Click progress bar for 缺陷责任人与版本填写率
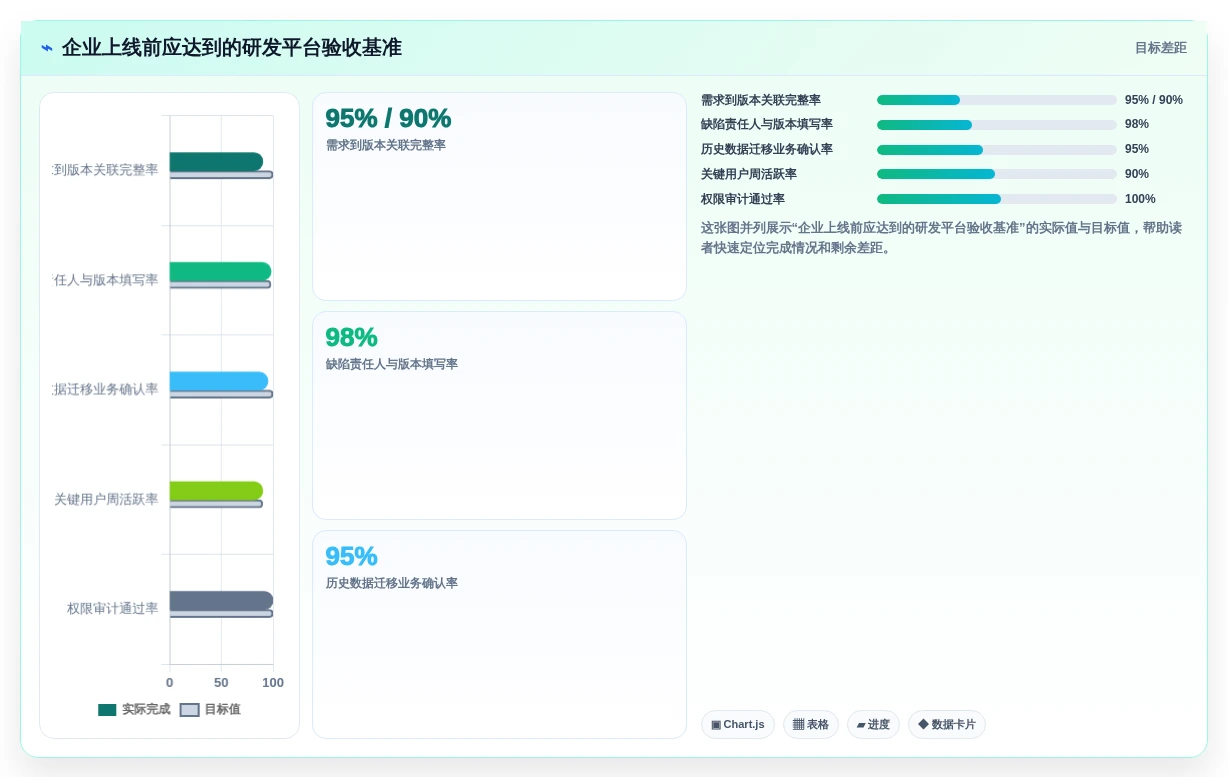The image size is (1228, 777). [x=997, y=125]
